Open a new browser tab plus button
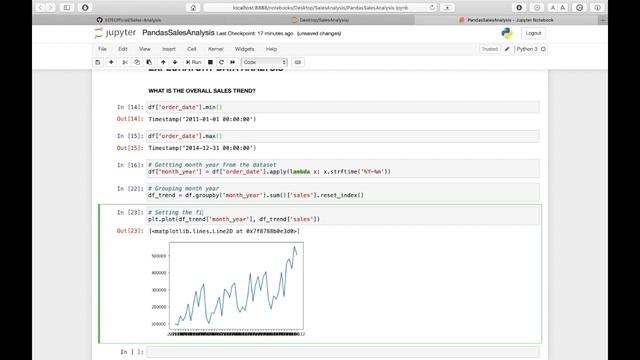Screen dimensions: 640x360 [x=603, y=20]
